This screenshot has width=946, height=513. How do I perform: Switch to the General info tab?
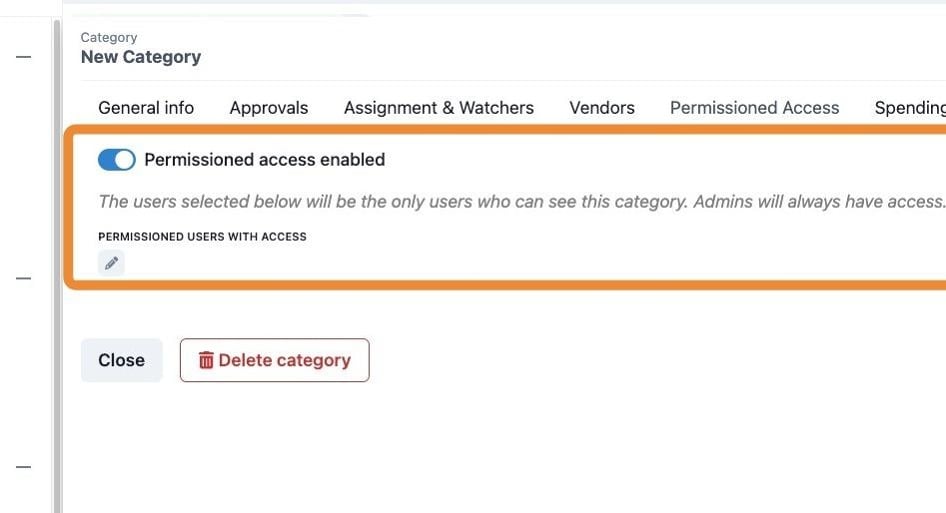point(146,108)
